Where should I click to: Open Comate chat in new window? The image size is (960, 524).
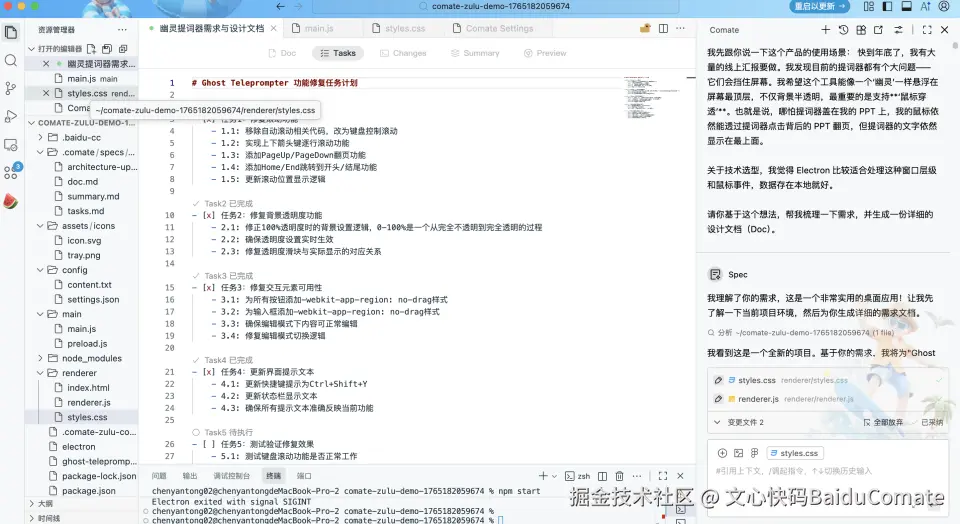point(879,29)
